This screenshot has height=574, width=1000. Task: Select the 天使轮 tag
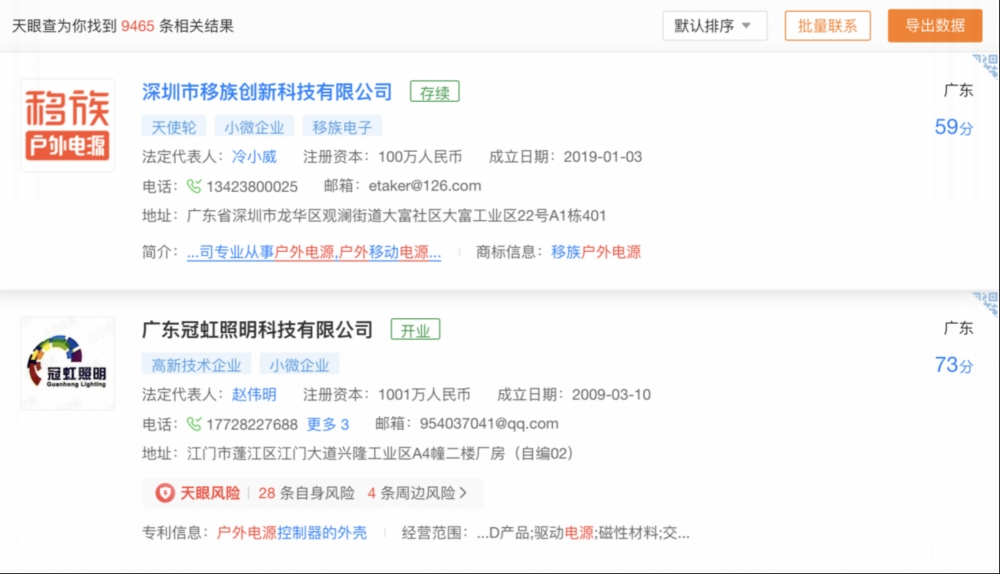pos(173,127)
